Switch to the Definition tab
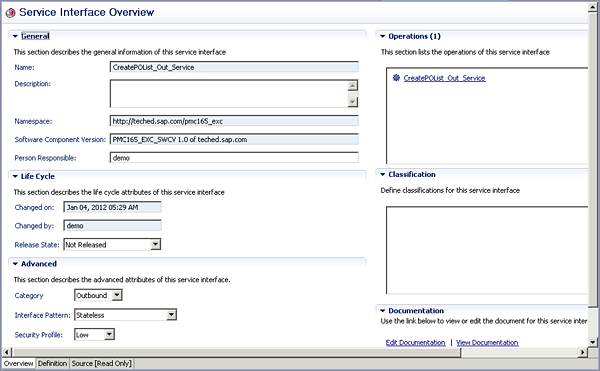The image size is (600, 371). pos(52,363)
